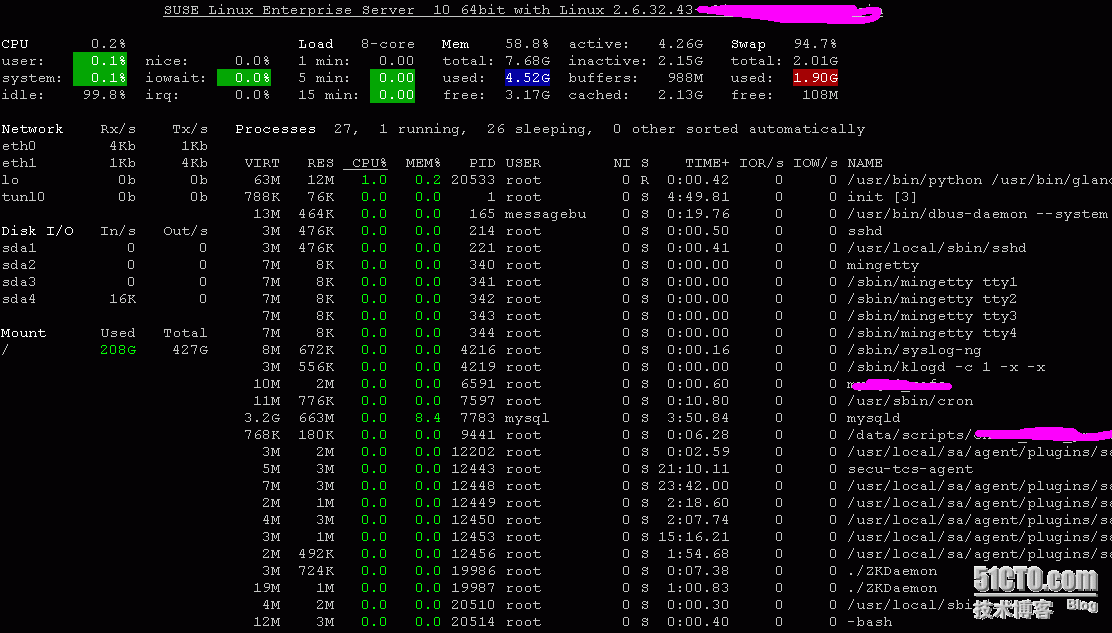Select the mysqld process name
The image size is (1112, 633).
coord(873,418)
